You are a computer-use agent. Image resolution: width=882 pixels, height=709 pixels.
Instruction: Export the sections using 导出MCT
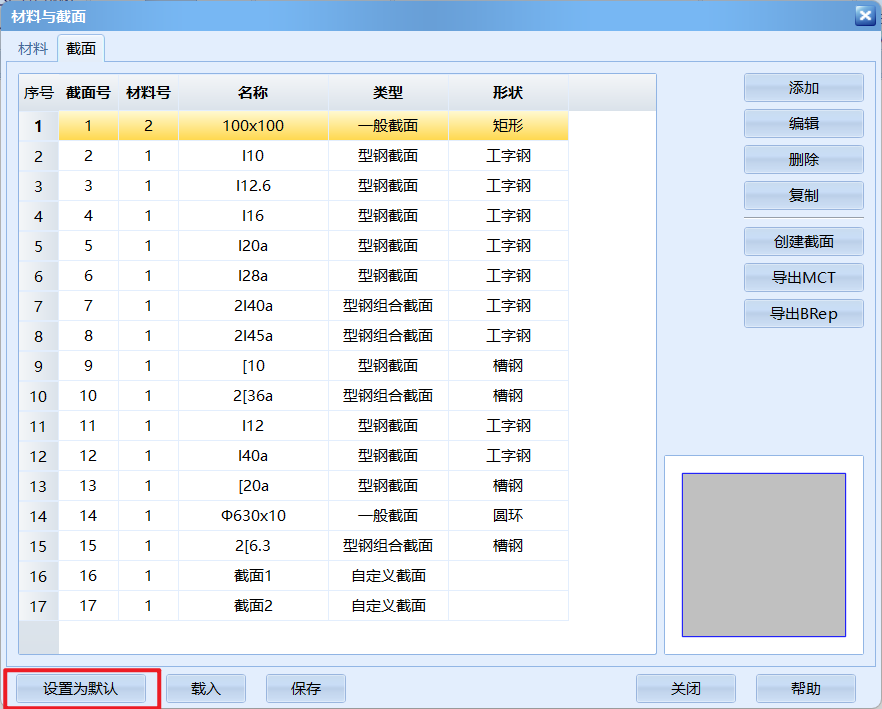point(803,277)
